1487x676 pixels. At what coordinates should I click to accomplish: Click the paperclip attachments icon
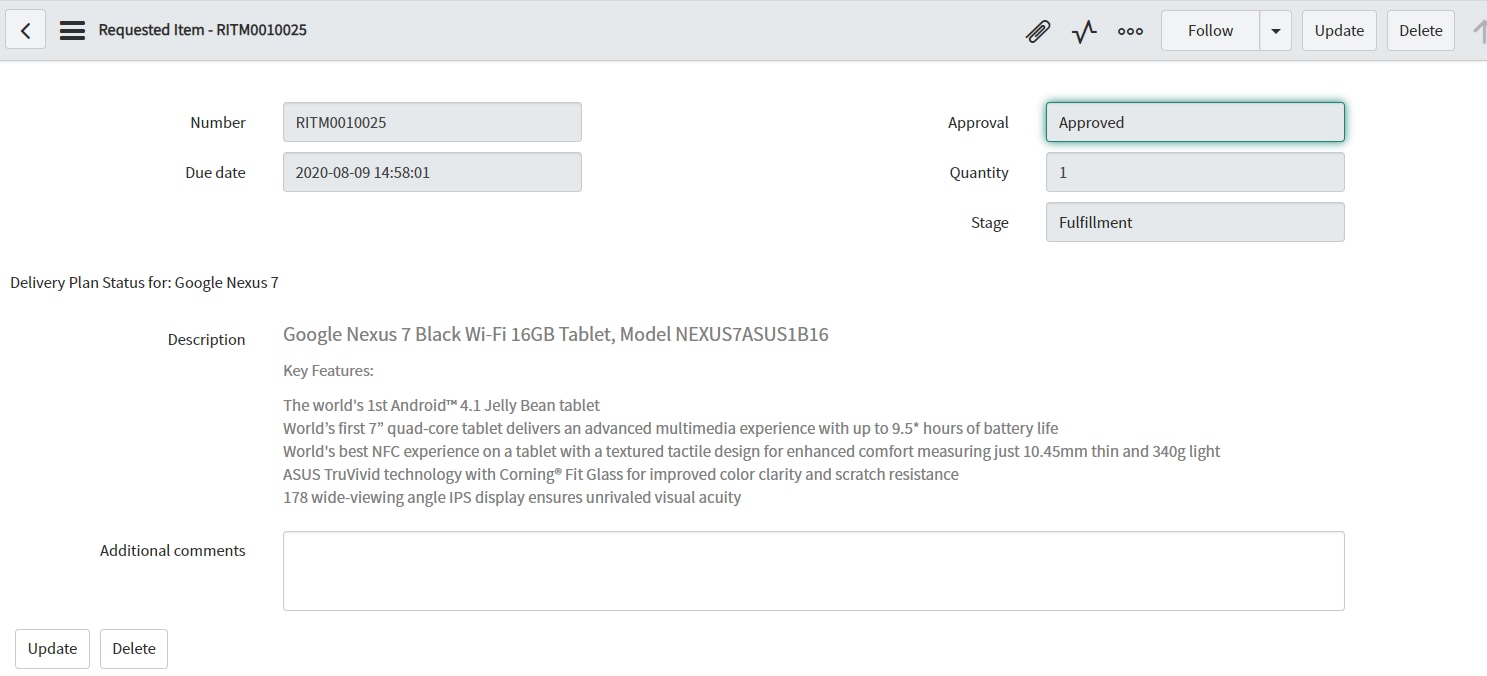pos(1038,31)
